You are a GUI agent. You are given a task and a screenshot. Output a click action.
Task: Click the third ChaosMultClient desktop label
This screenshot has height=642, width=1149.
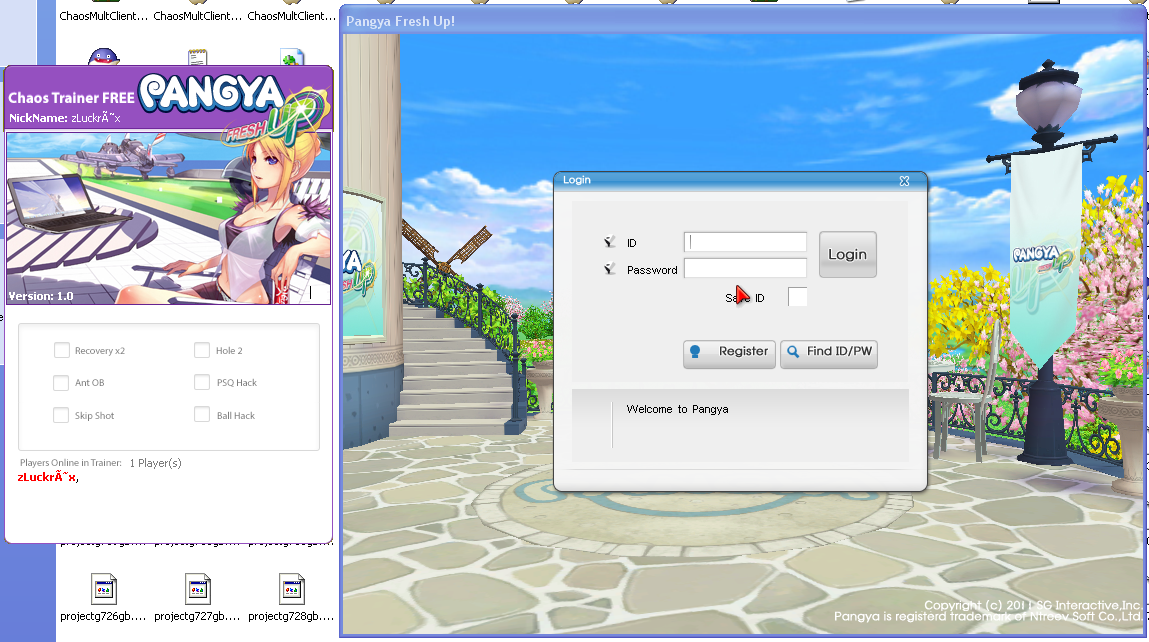(x=292, y=16)
